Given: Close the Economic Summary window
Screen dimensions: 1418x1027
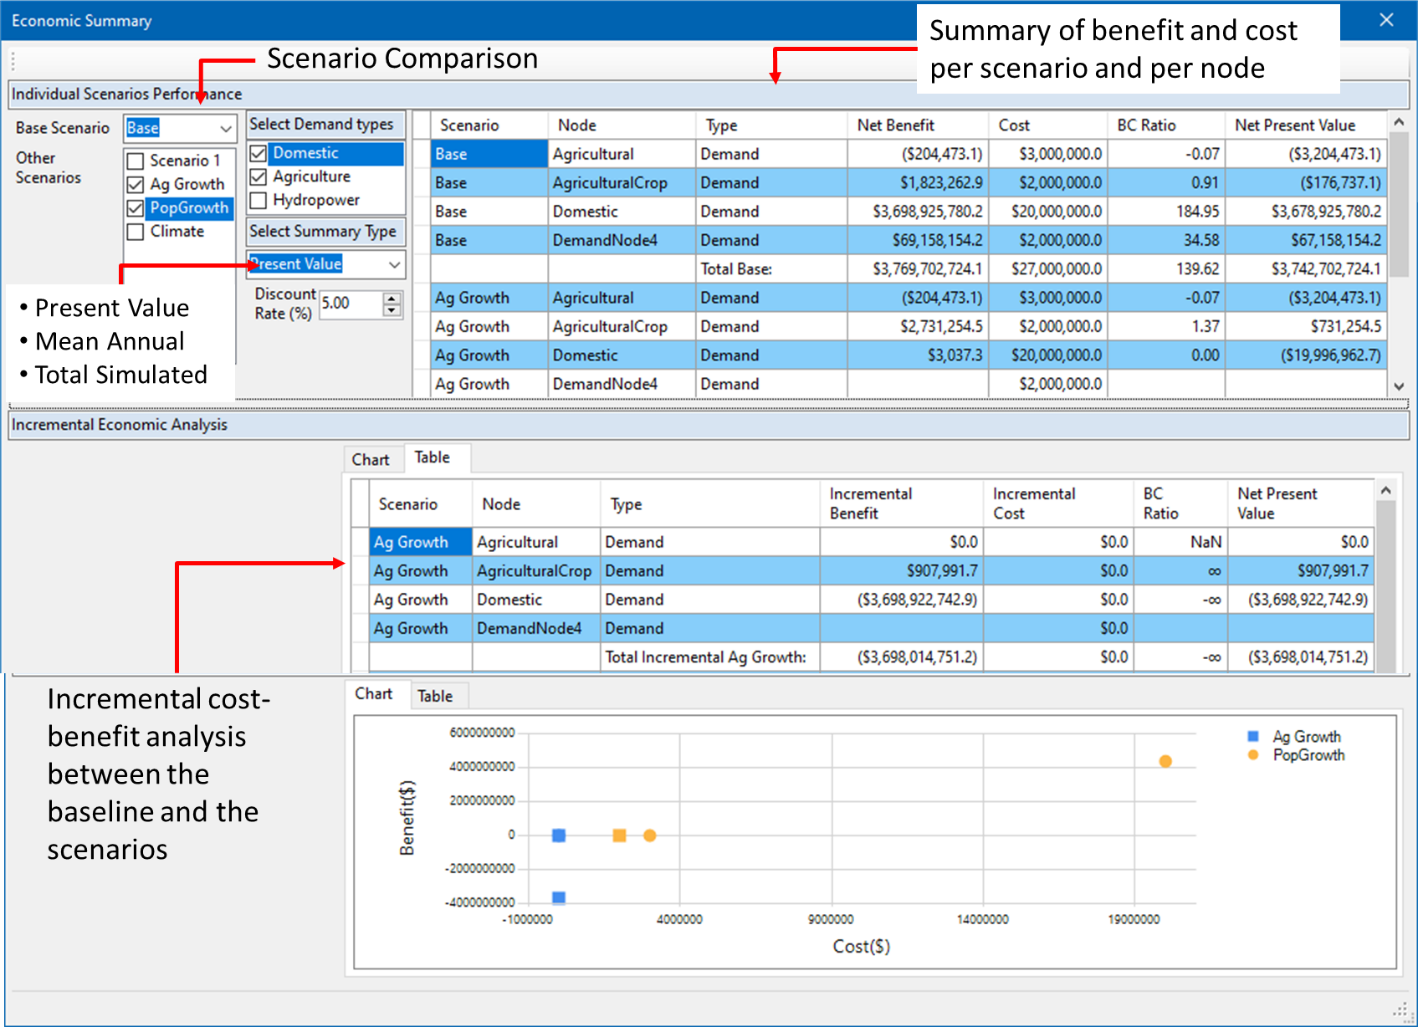Looking at the screenshot, I should coord(1386,20).
